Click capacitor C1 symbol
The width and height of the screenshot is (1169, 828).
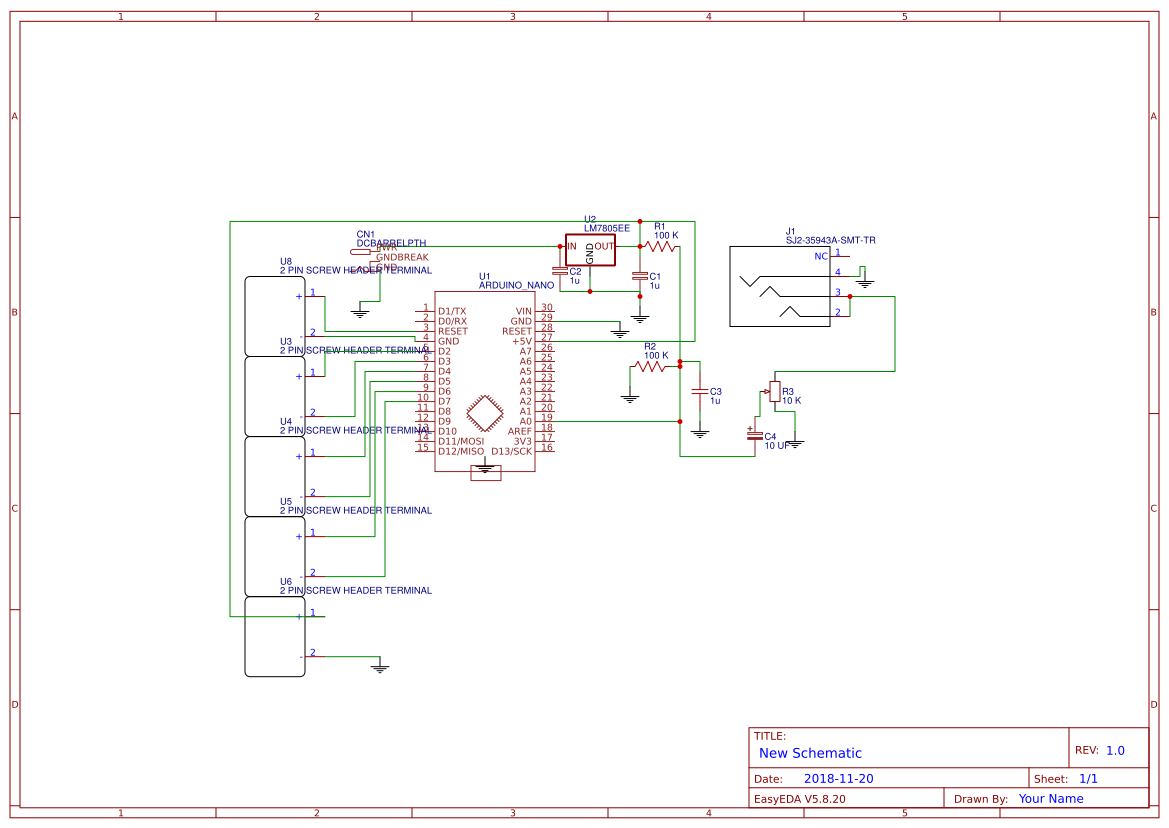click(x=641, y=278)
